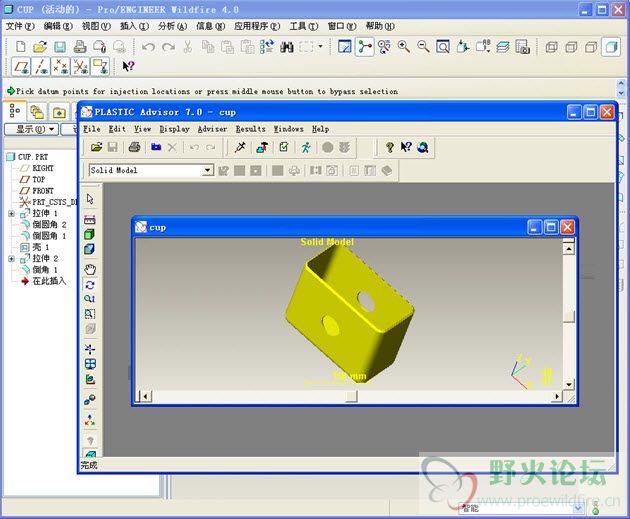Image resolution: width=630 pixels, height=519 pixels.
Task: Select favorites tab icon in navigator
Action: click(x=59, y=112)
